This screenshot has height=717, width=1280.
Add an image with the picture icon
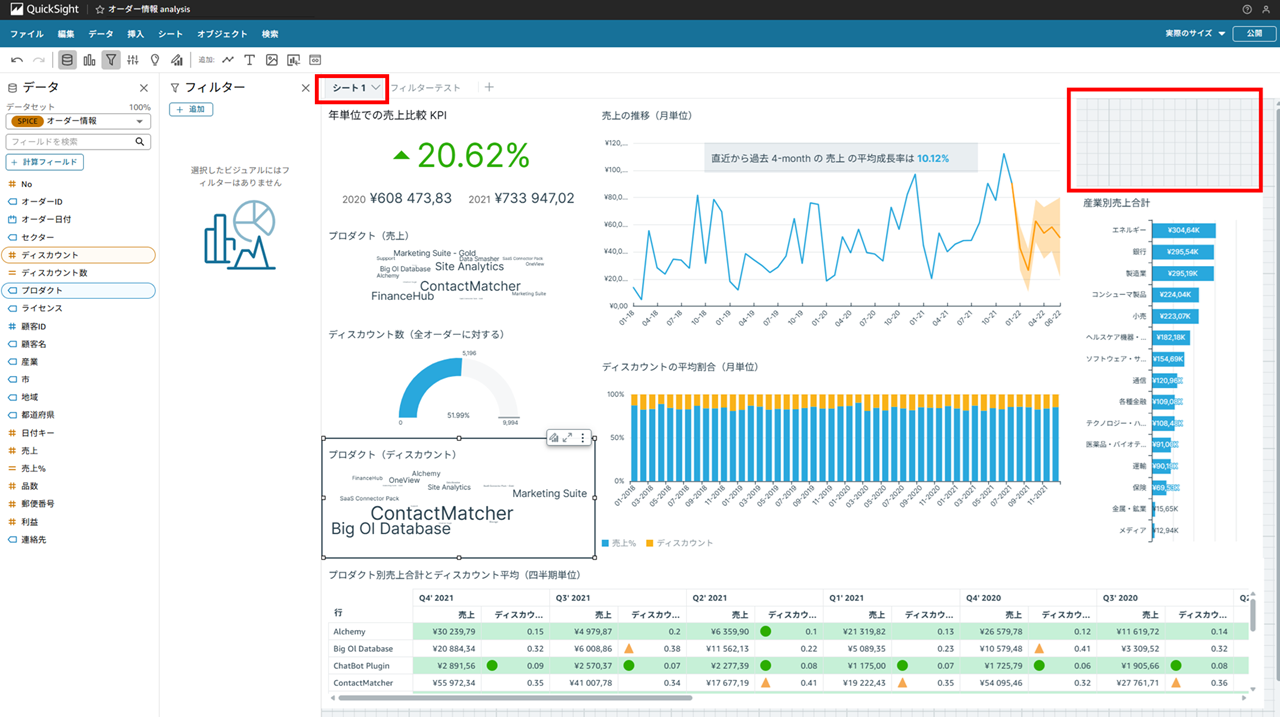point(272,60)
